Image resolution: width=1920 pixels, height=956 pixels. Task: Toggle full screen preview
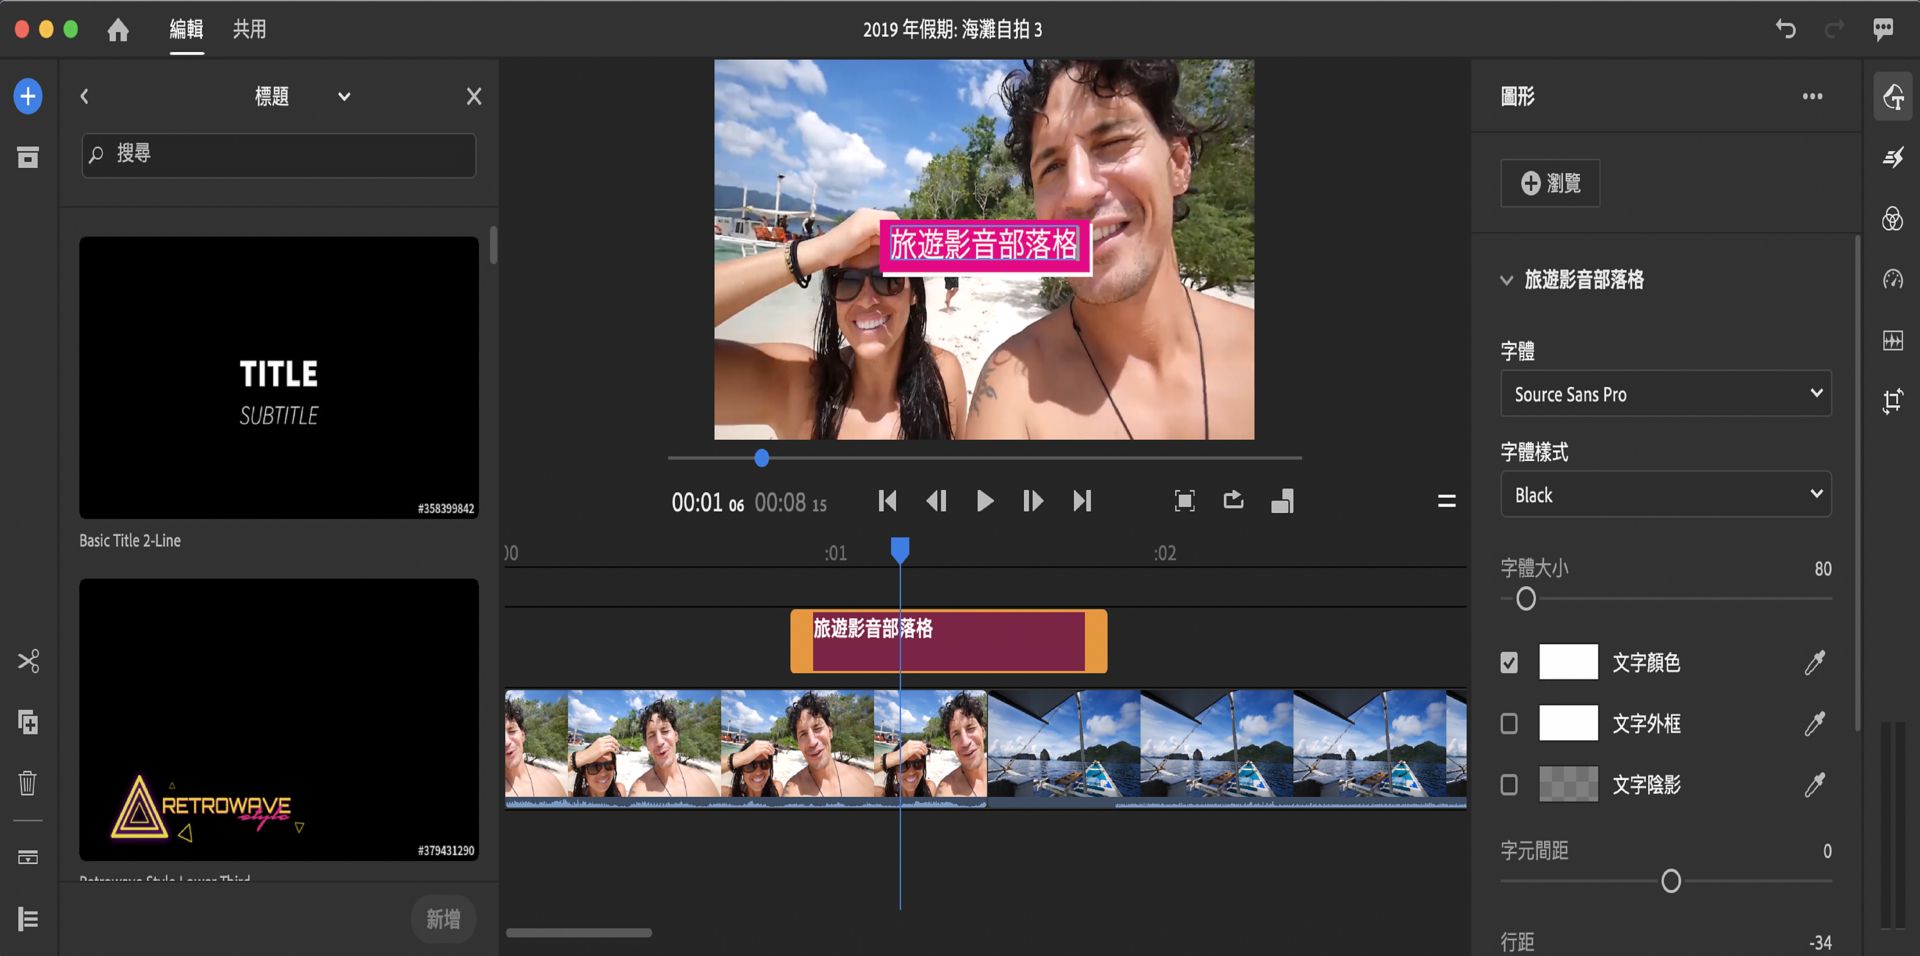coord(1184,501)
